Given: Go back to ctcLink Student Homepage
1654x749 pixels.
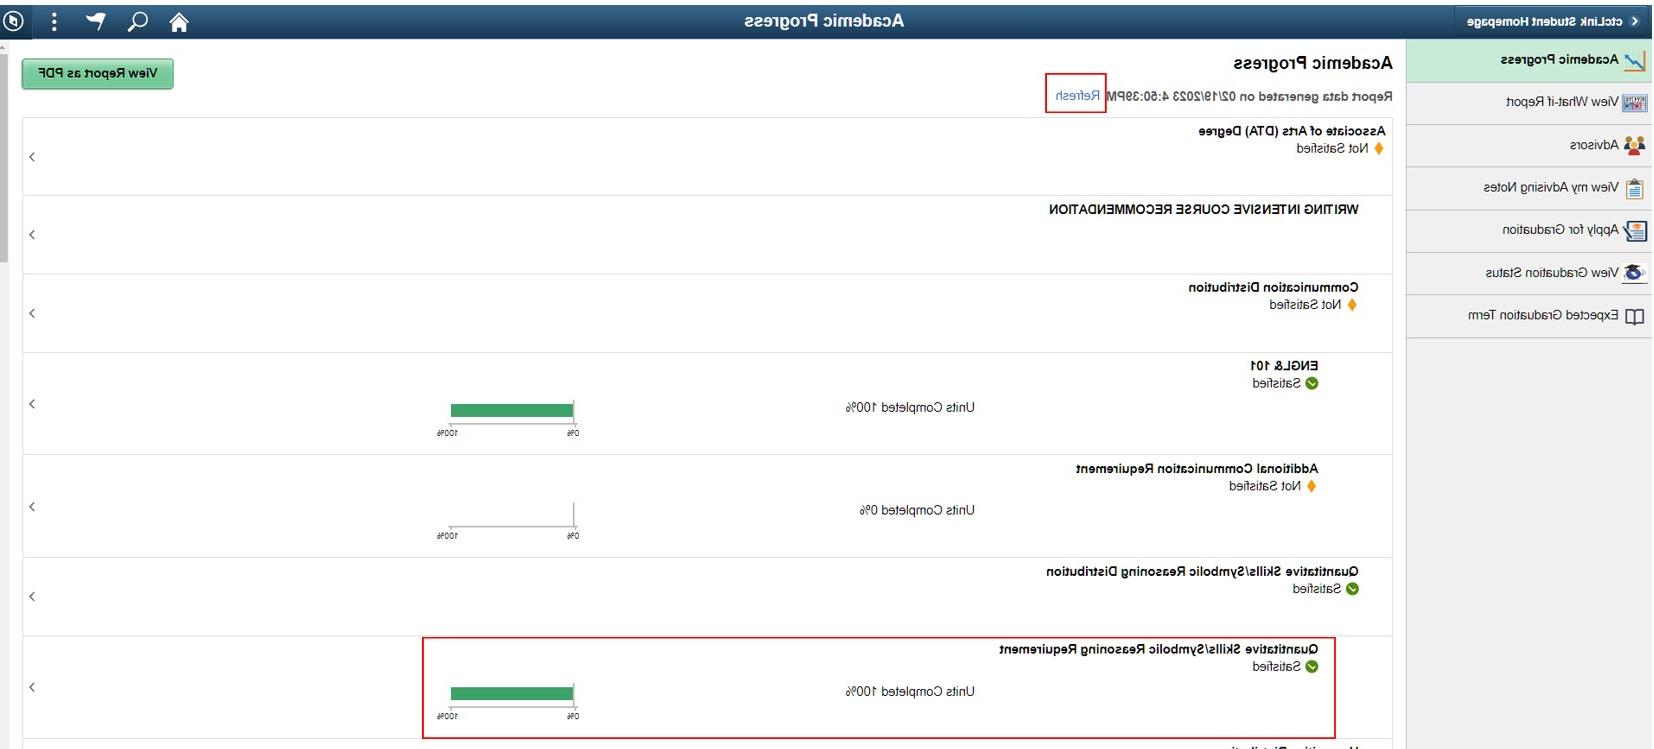Looking at the screenshot, I should pos(1552,21).
